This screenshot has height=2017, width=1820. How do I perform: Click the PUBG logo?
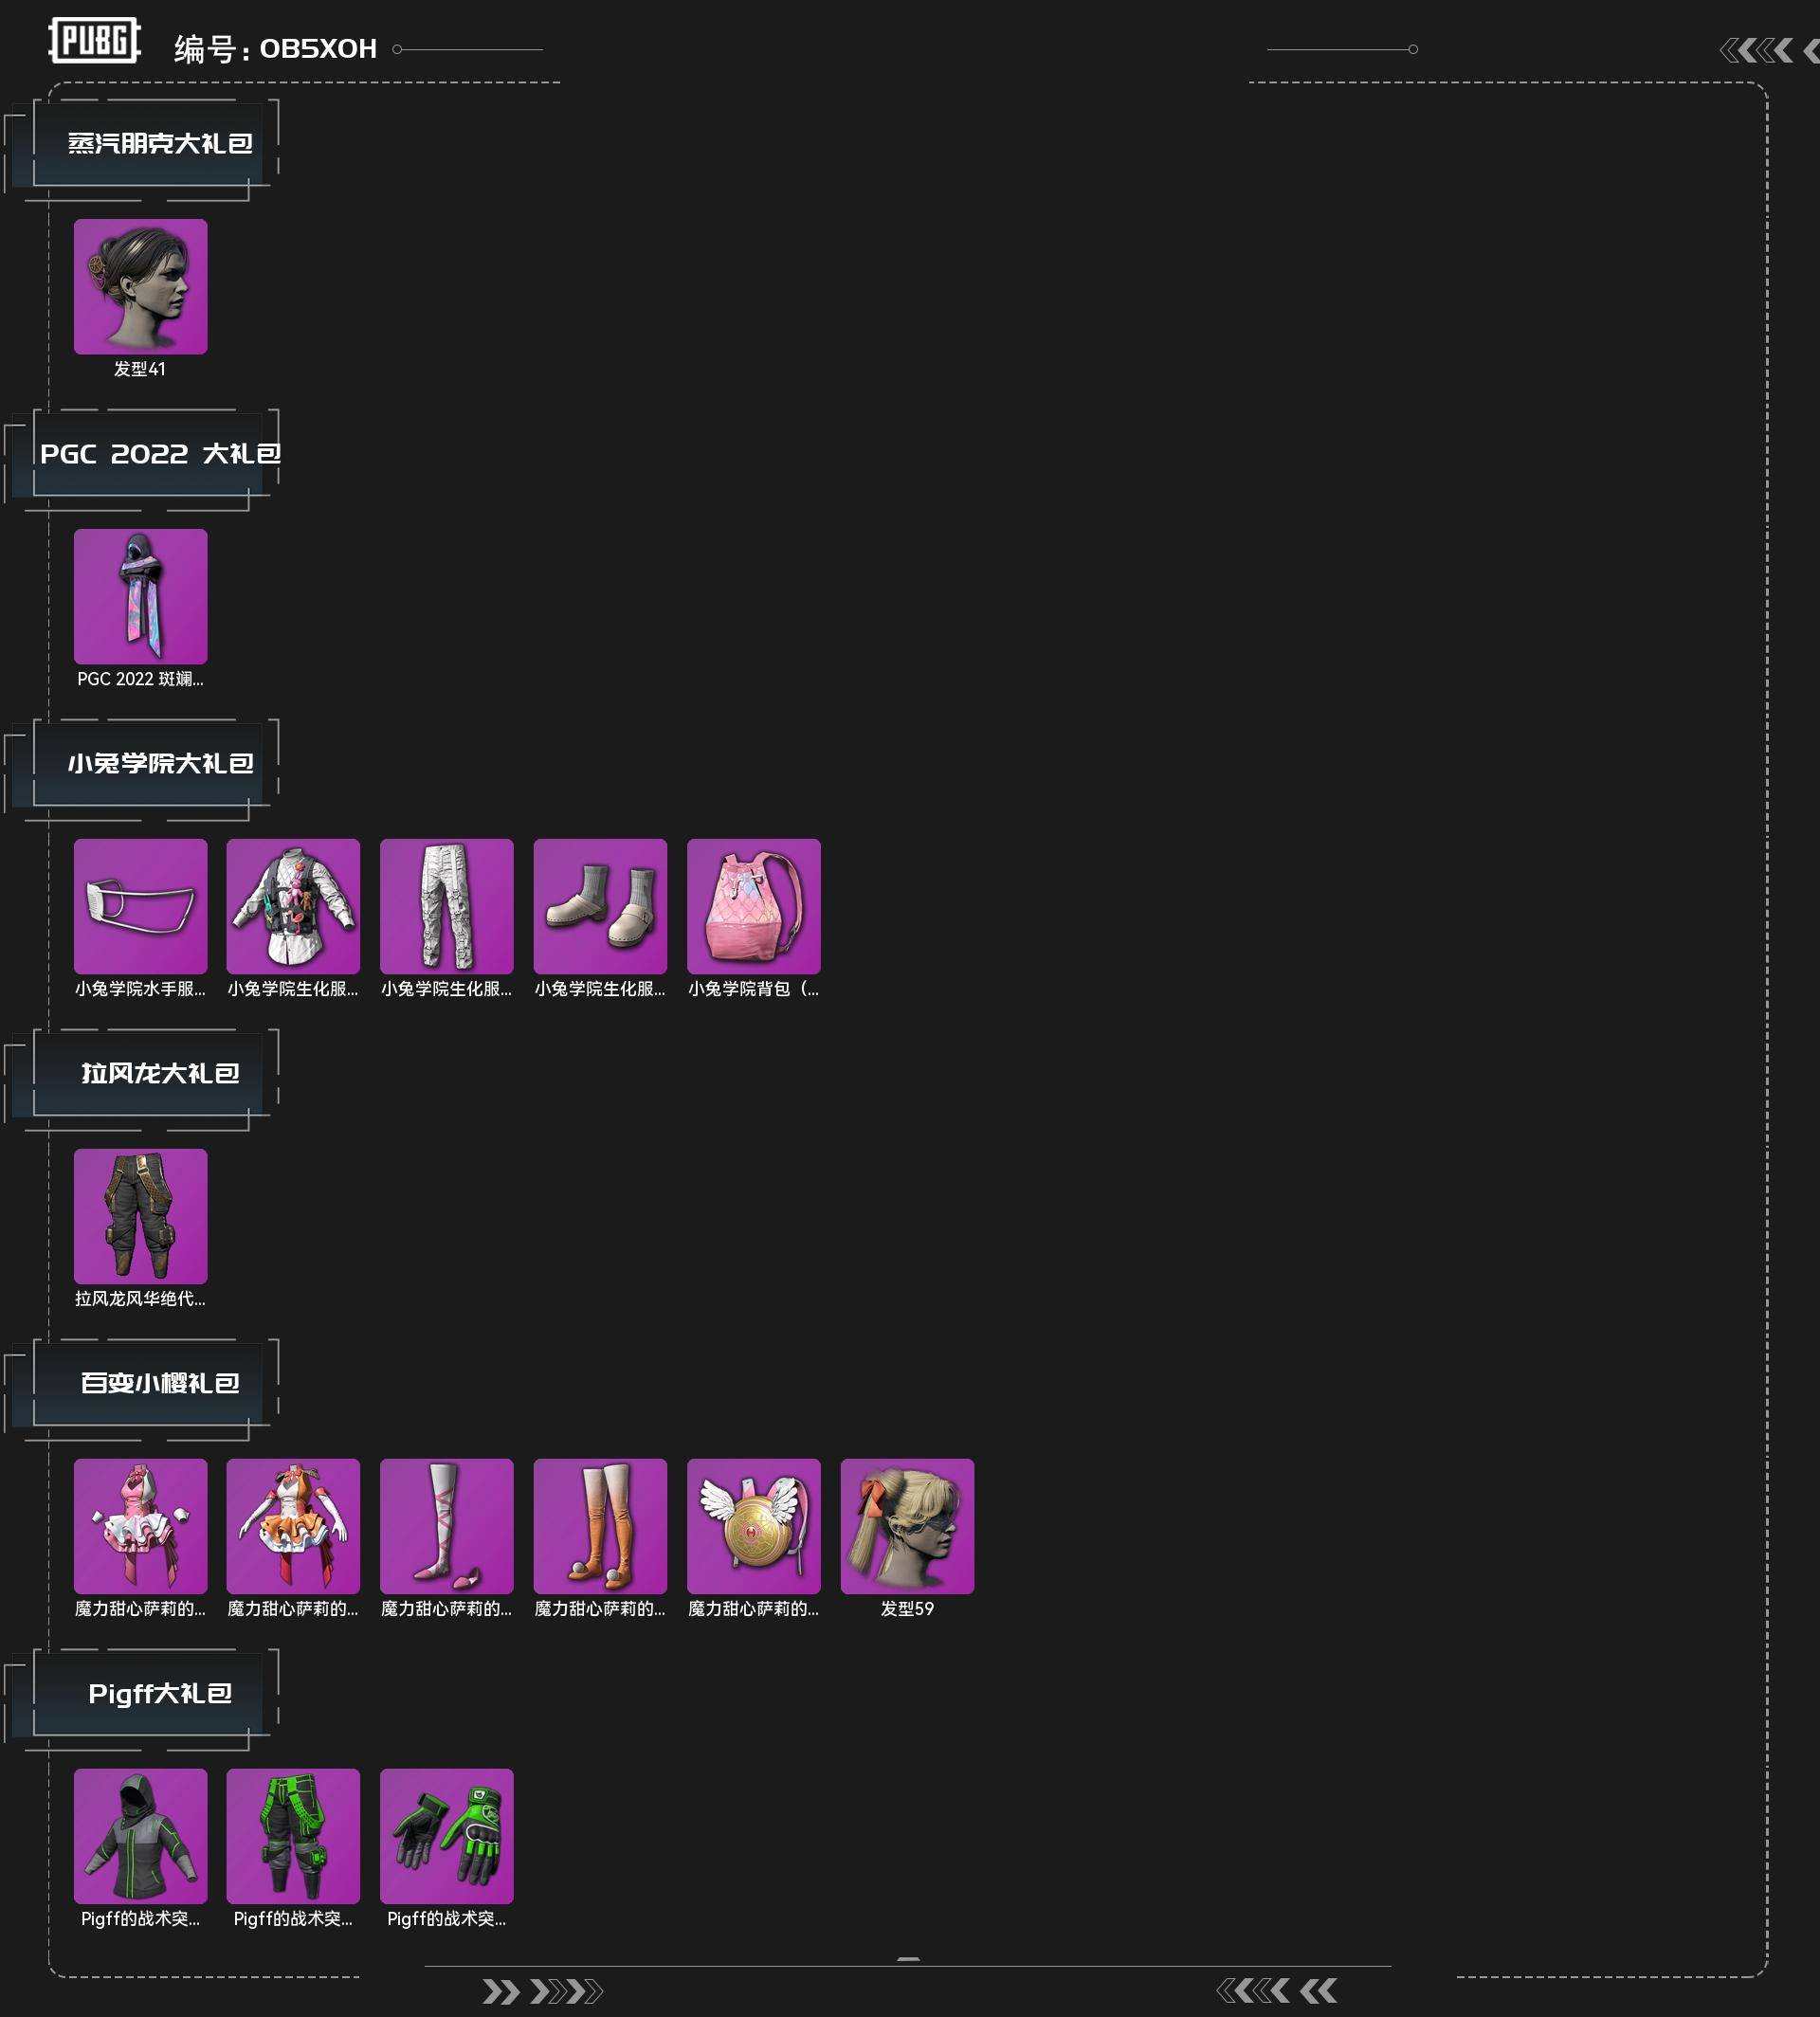point(95,41)
